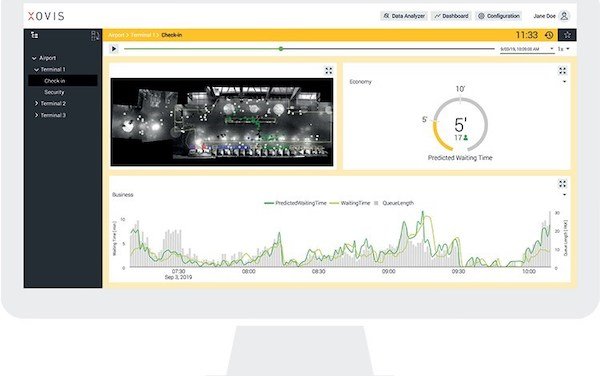Open the Dashboard view

[452, 16]
